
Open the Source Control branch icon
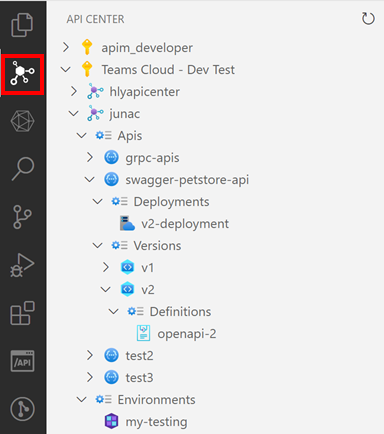pos(22,217)
